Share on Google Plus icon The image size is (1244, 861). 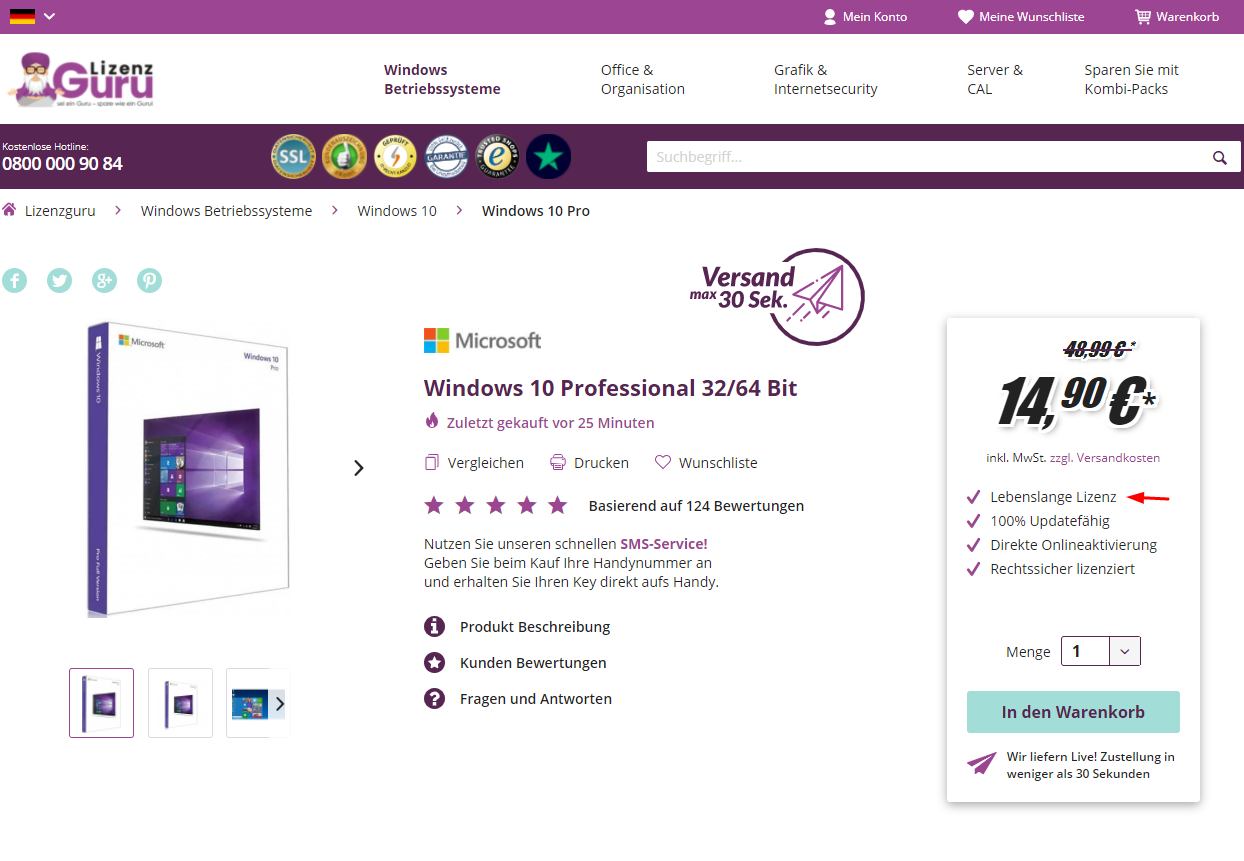pos(105,280)
